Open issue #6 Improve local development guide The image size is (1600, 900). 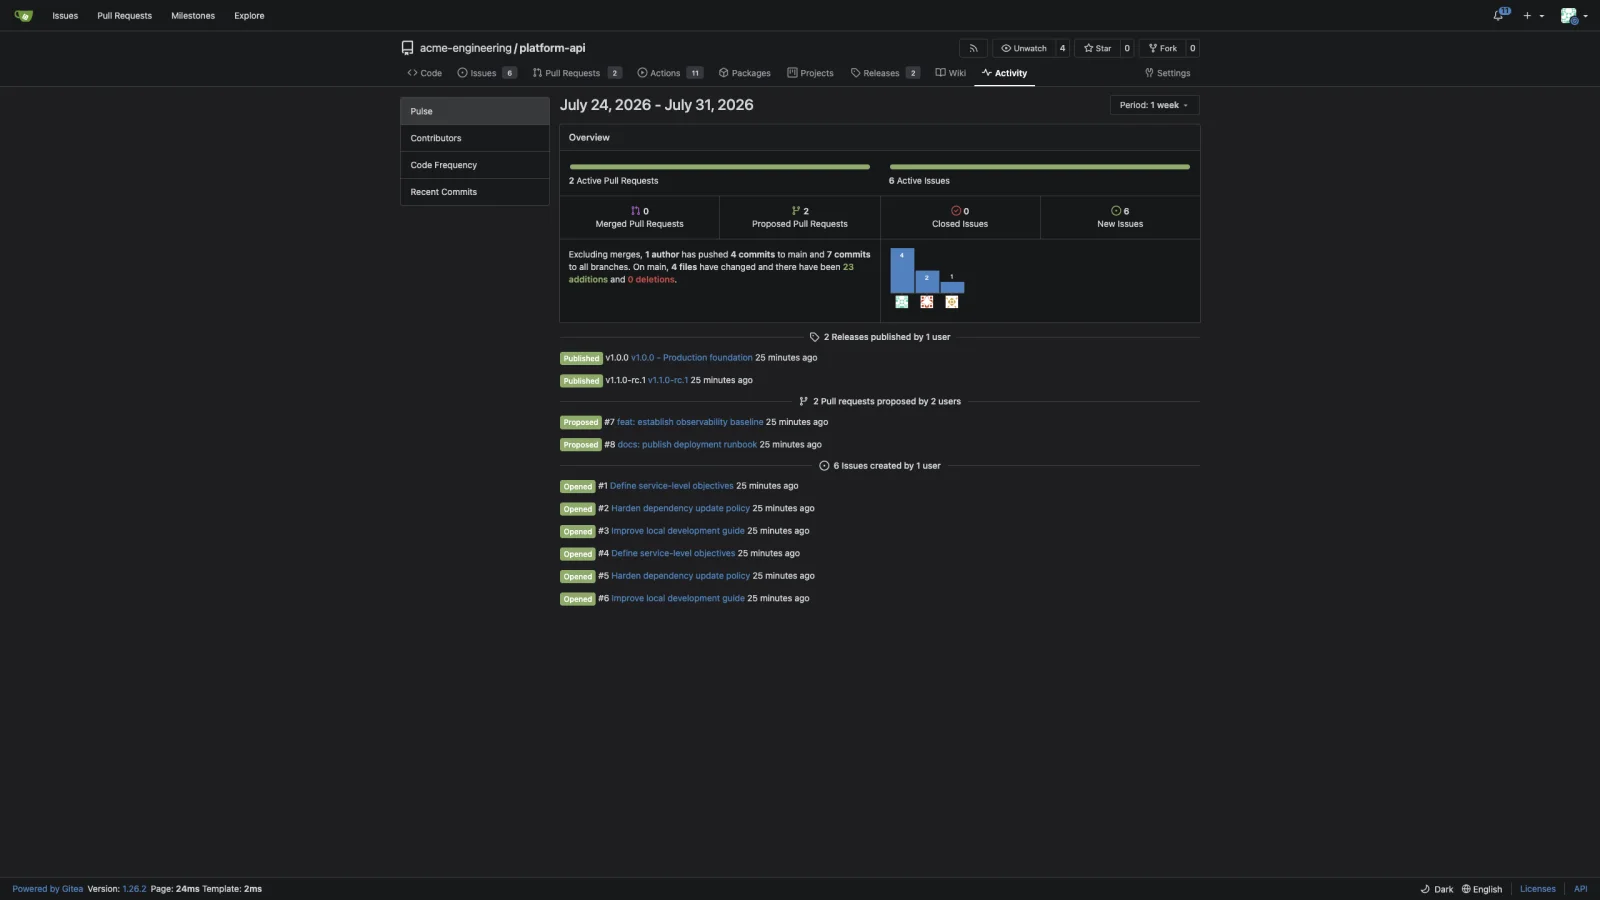(x=678, y=598)
